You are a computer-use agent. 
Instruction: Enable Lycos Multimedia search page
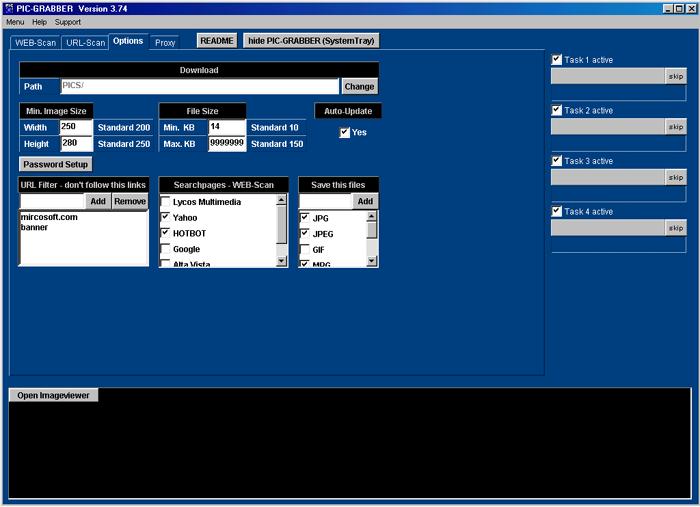pyautogui.click(x=165, y=202)
